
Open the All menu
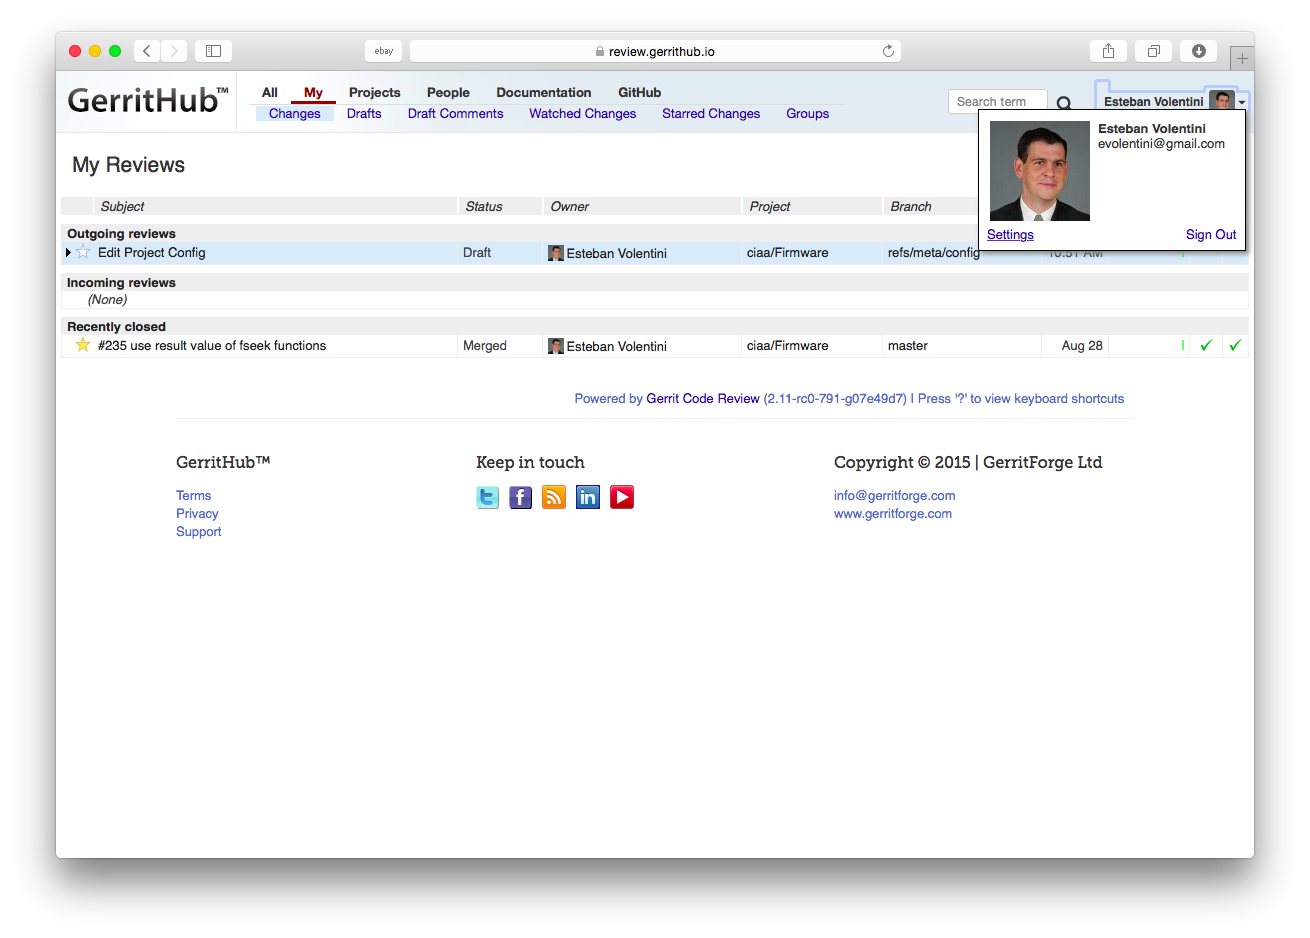(x=270, y=92)
